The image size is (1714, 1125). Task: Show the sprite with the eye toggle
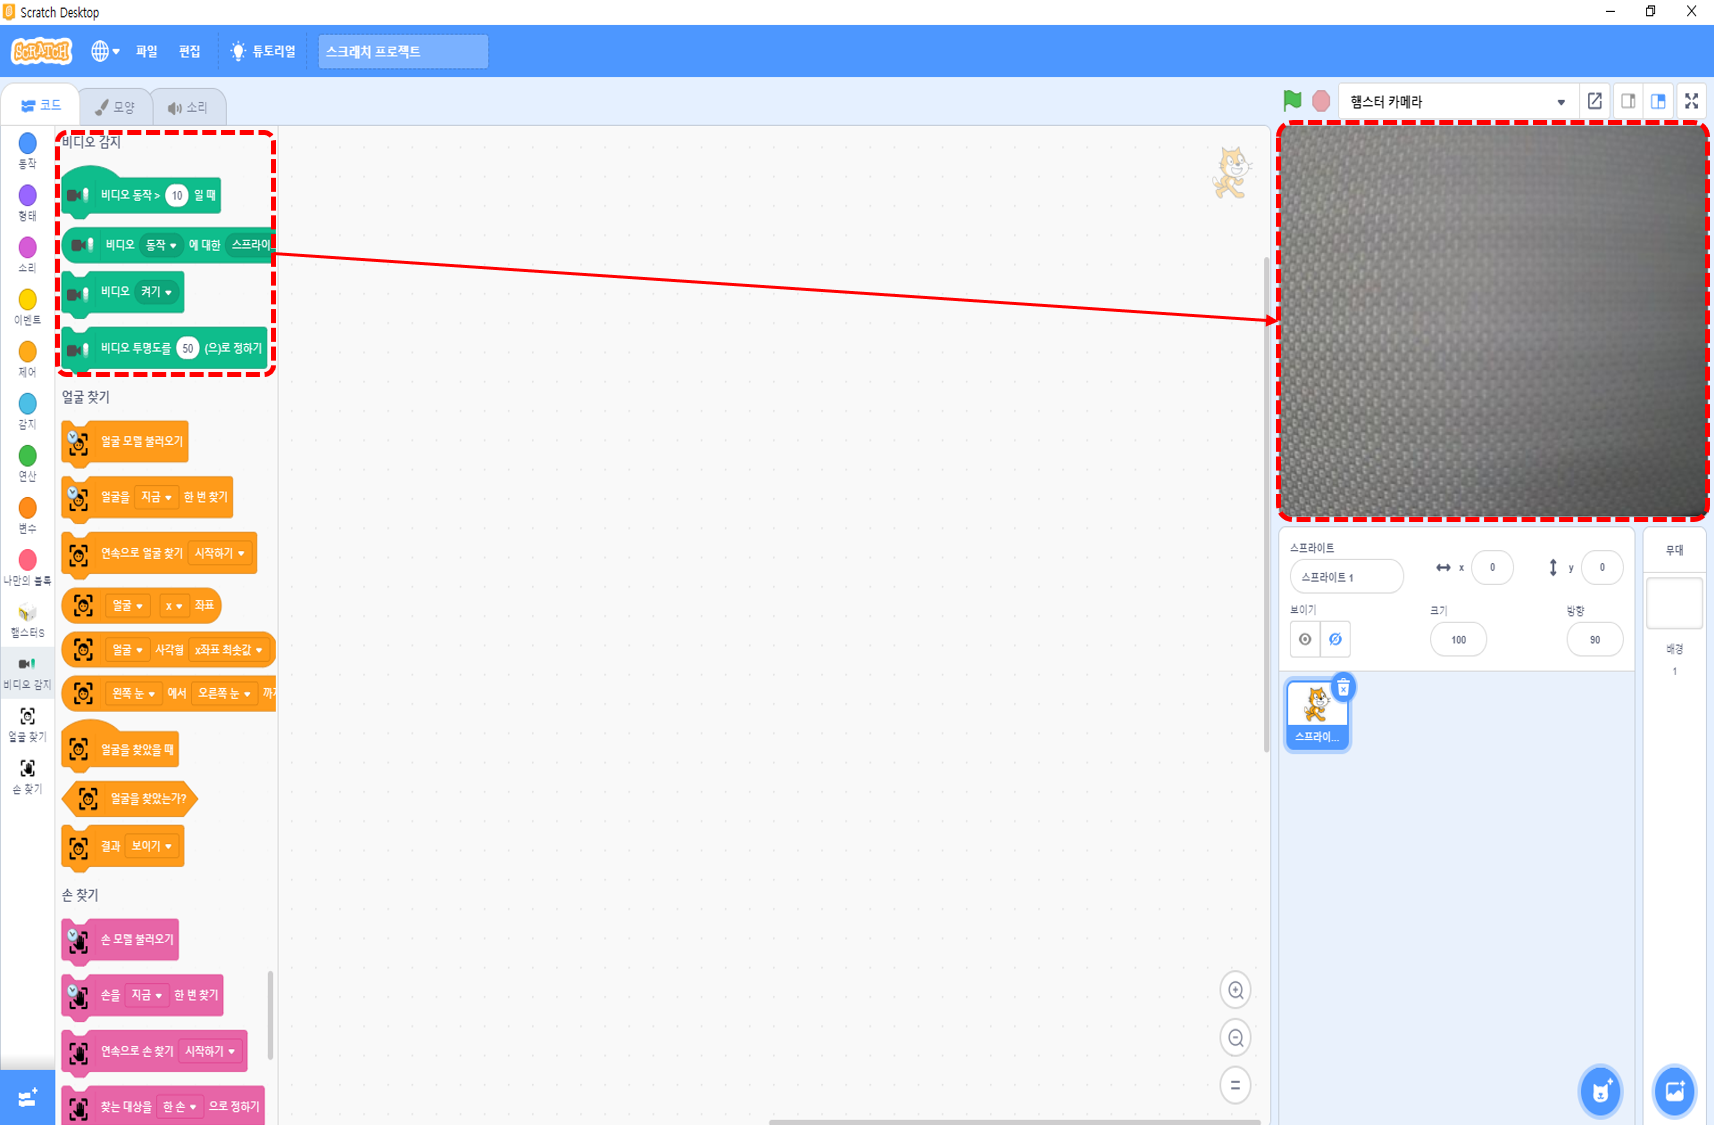click(x=1305, y=639)
